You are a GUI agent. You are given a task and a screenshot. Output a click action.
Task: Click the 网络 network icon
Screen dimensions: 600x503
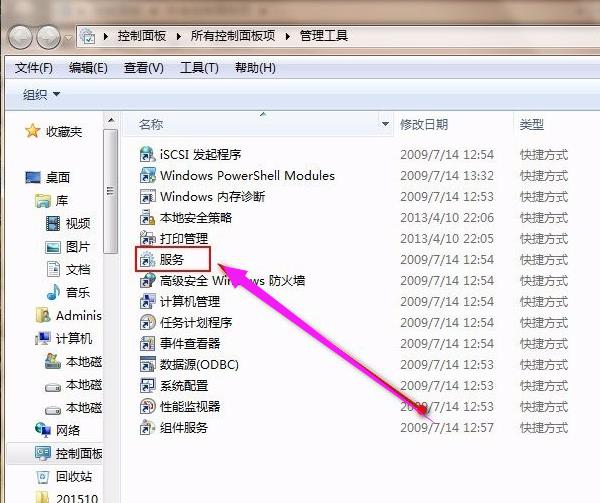tap(43, 430)
